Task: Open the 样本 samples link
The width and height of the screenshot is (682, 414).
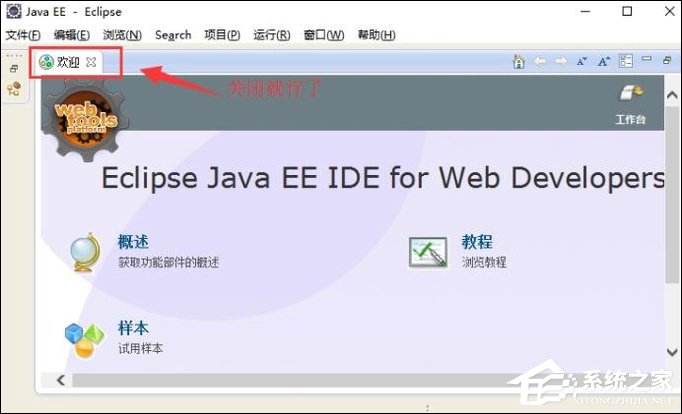Action: [133, 328]
